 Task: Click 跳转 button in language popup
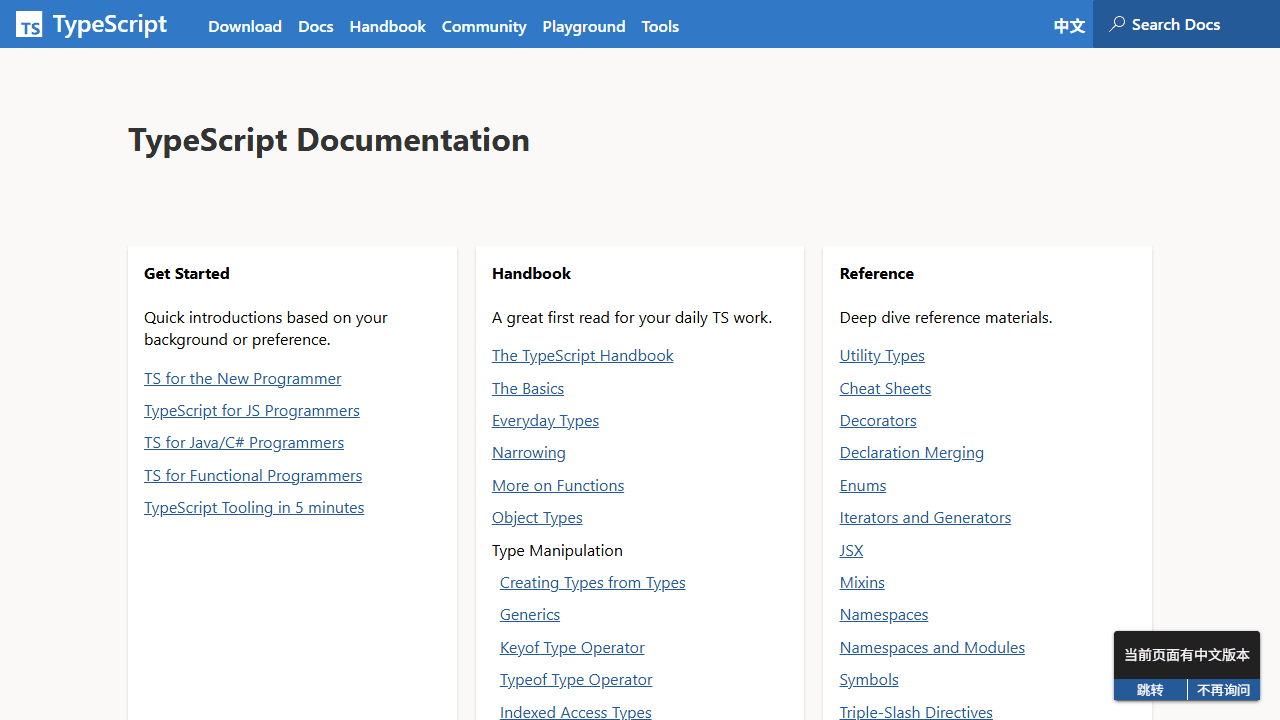1150,690
